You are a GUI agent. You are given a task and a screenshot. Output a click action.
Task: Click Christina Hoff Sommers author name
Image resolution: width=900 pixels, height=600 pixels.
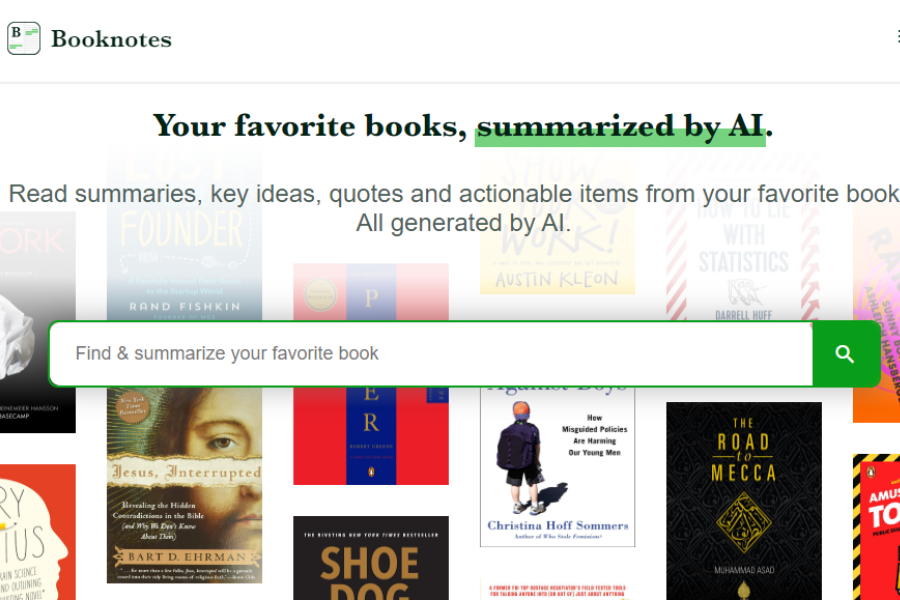[556, 524]
